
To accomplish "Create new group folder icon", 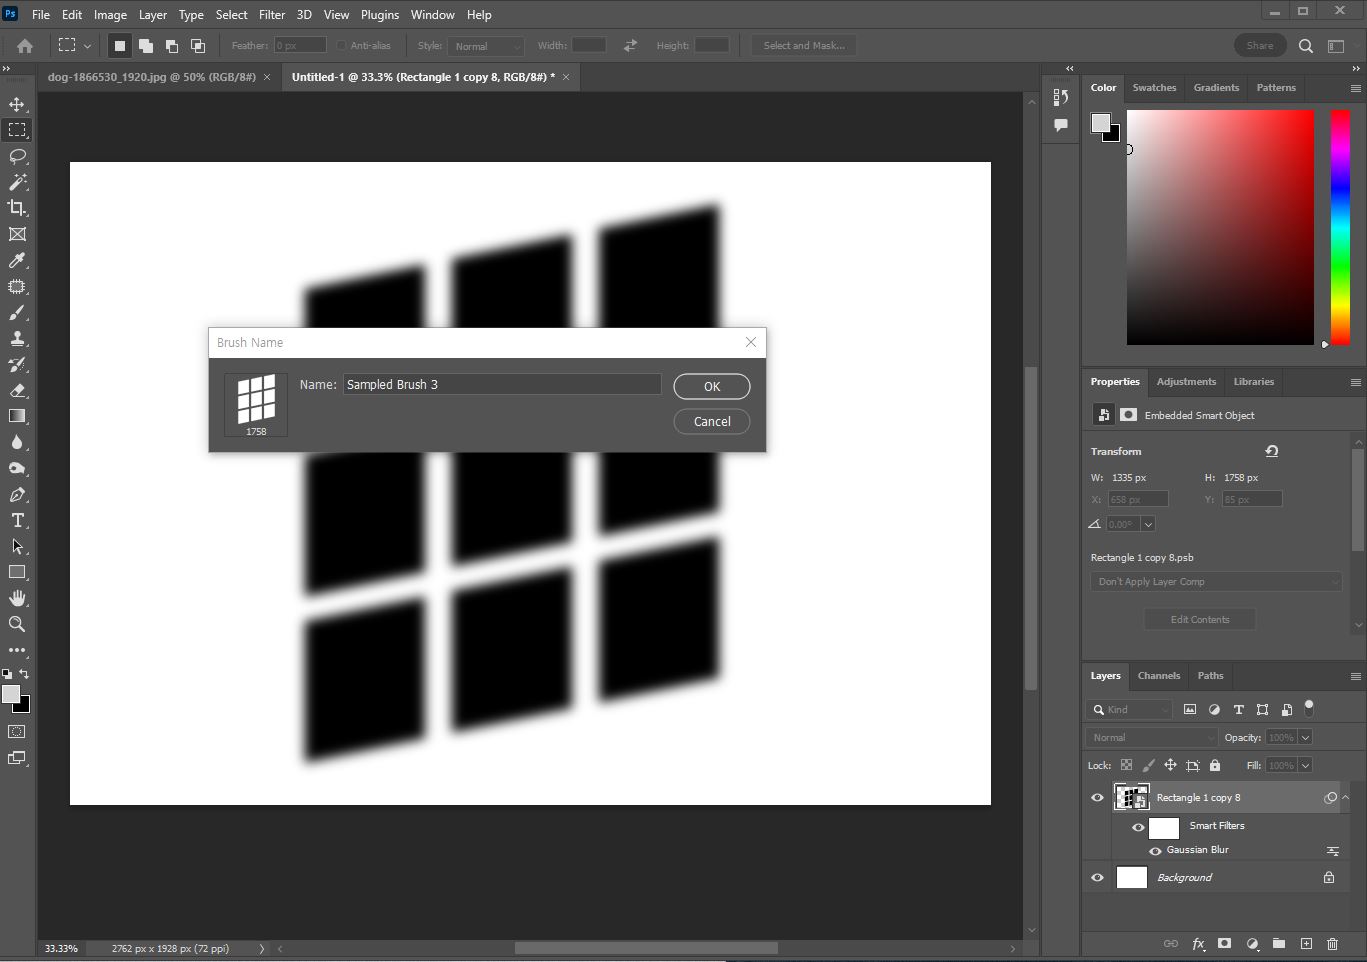I will point(1279,943).
